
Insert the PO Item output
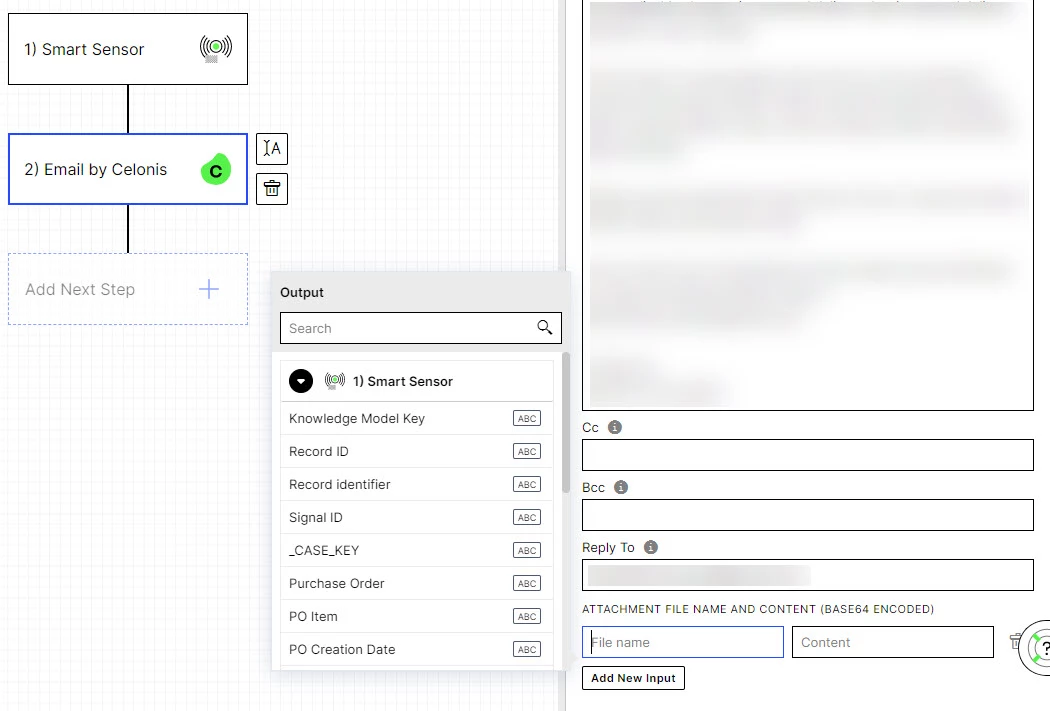(417, 617)
